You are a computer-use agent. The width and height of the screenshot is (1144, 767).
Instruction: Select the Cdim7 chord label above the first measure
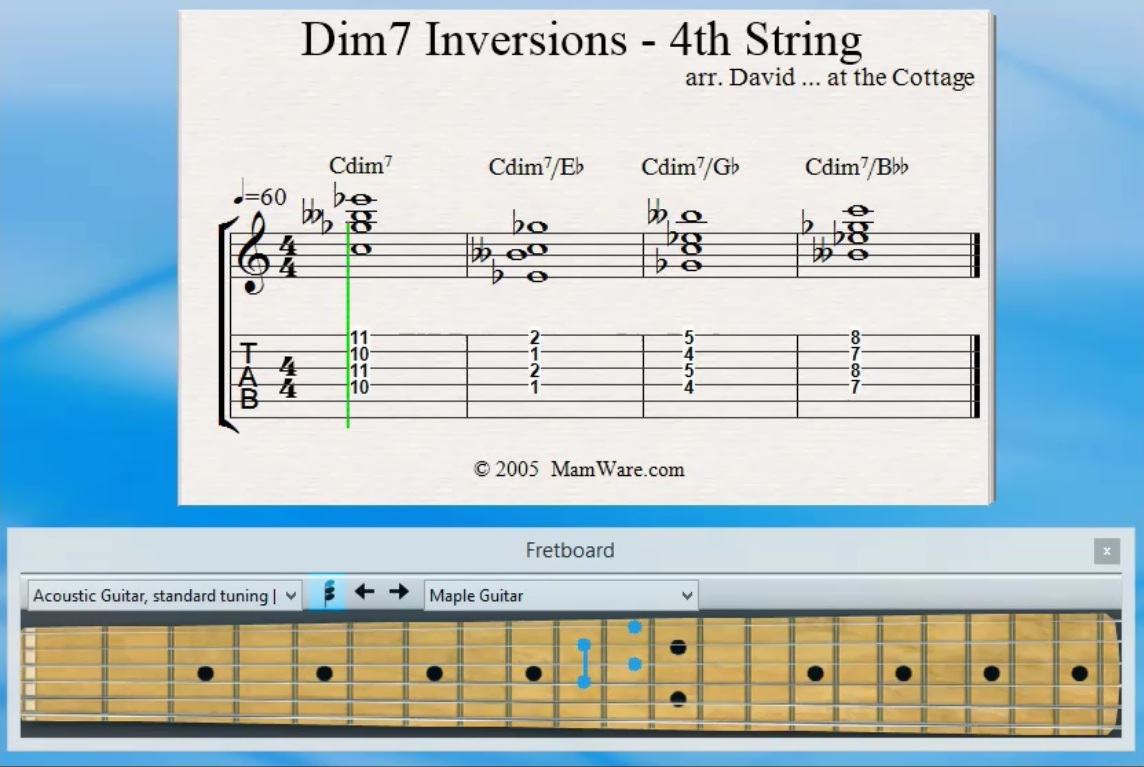(357, 166)
